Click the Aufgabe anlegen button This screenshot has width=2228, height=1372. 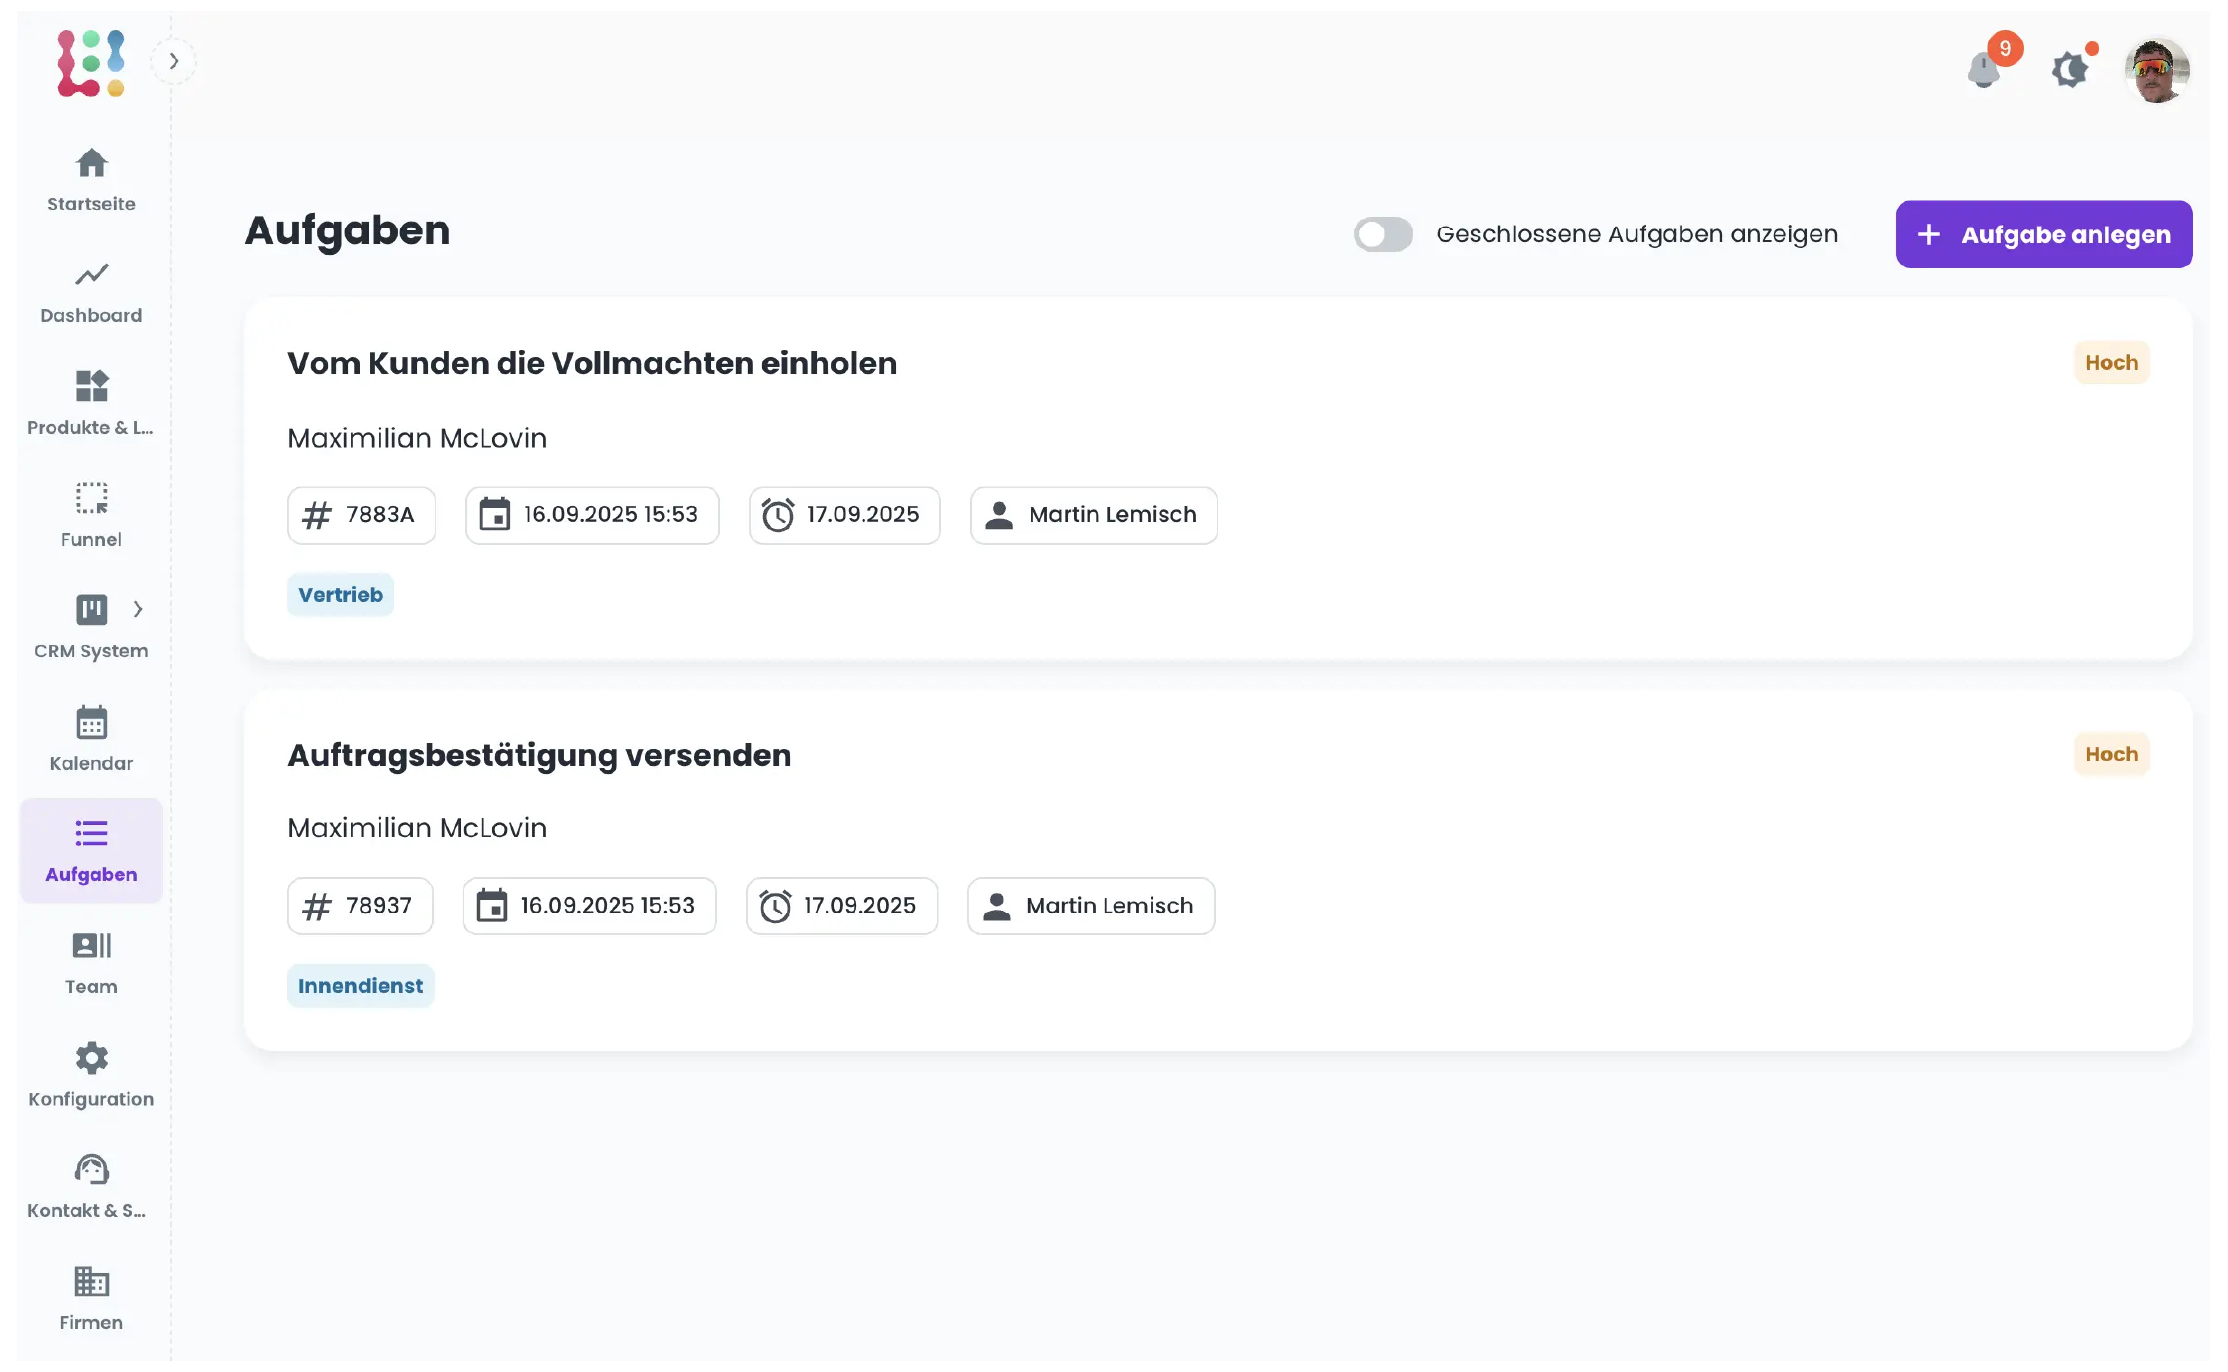(2043, 235)
